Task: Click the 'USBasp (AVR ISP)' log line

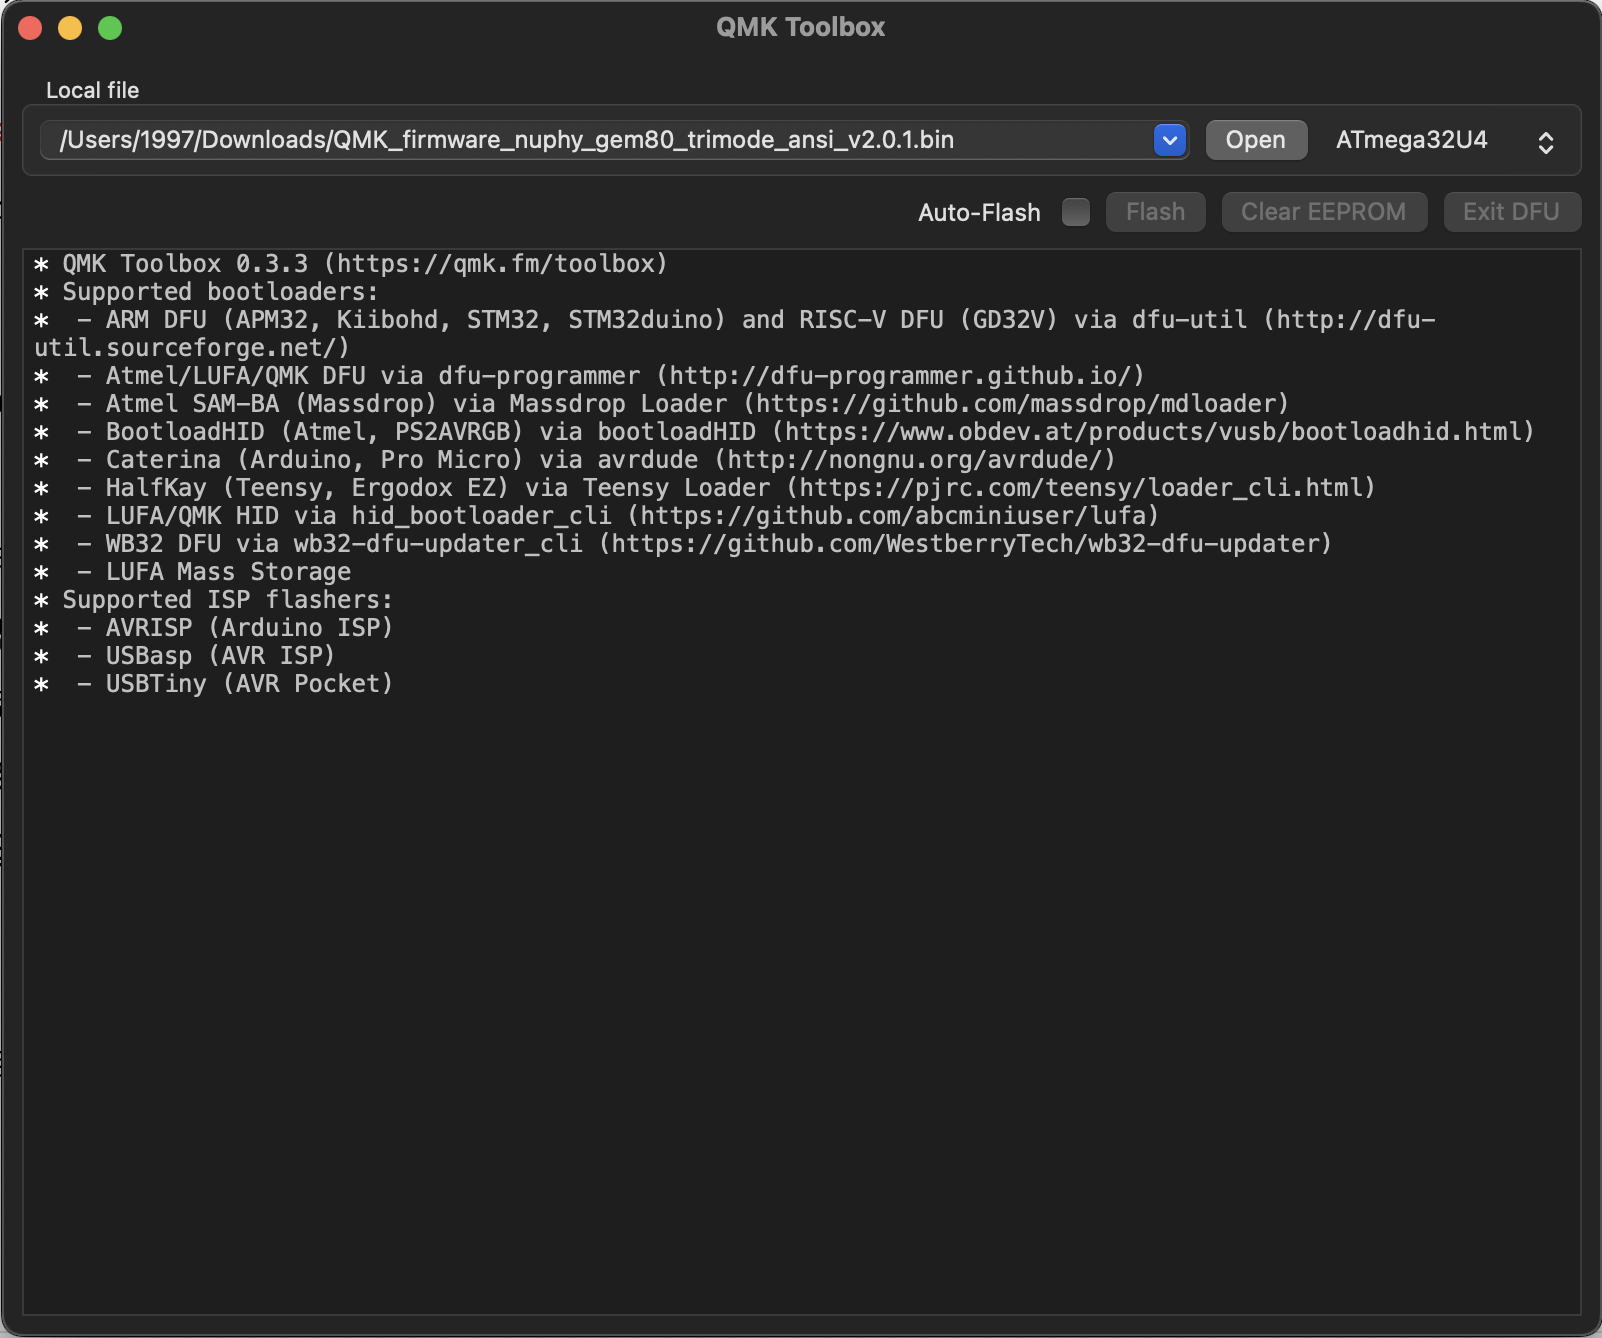Action: (x=185, y=656)
